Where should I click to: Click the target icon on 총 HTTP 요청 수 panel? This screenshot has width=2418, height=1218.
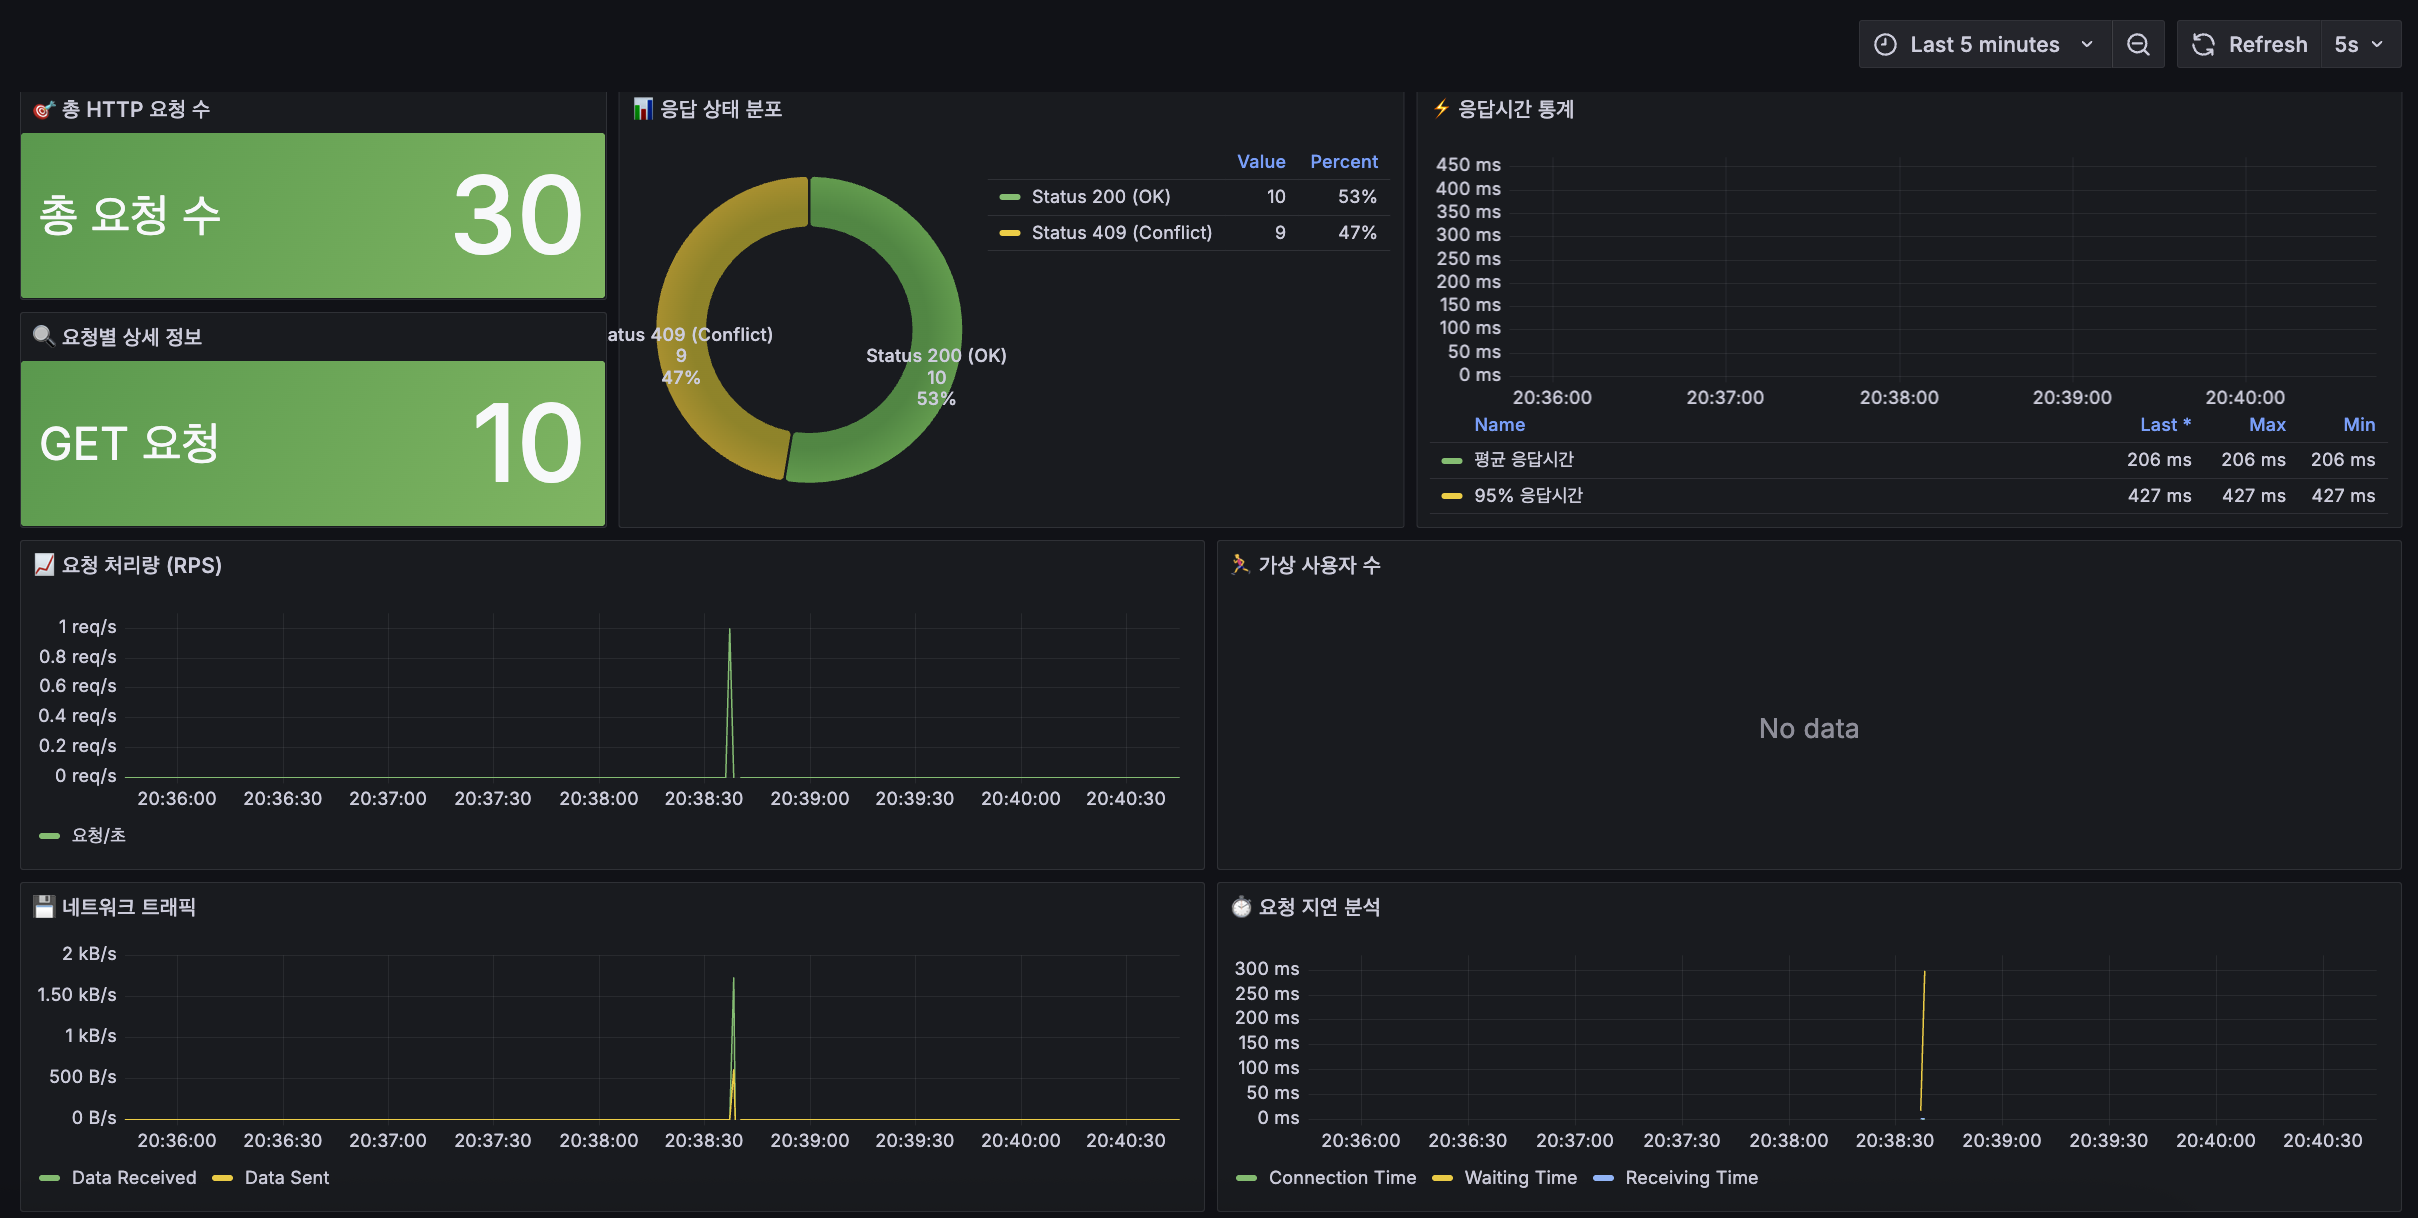[43, 110]
